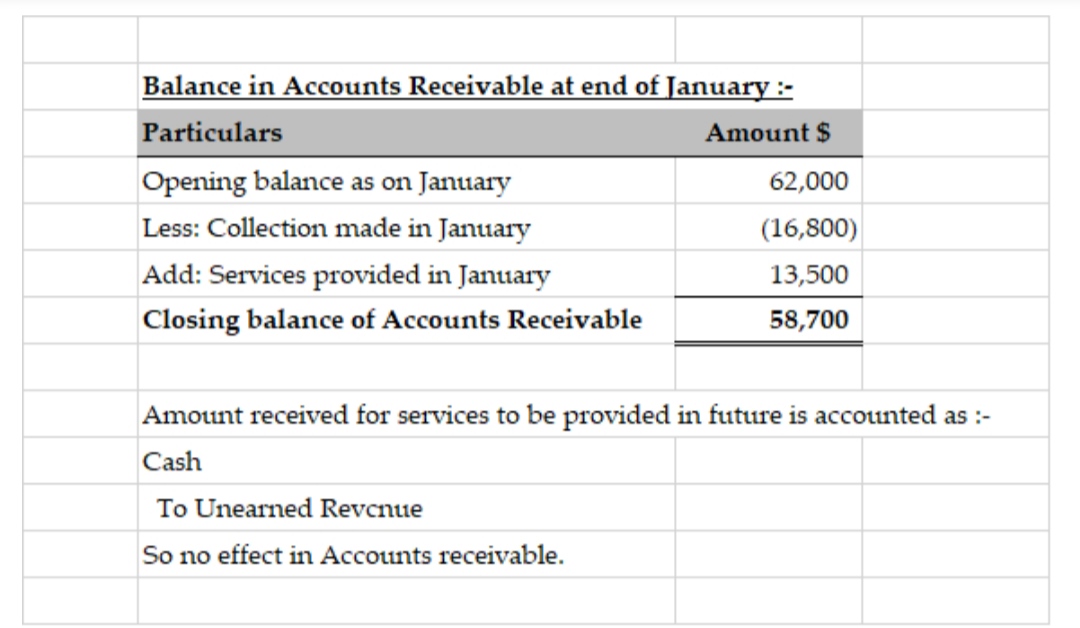Viewport: 1080px width, 628px height.
Task: Select the 'Cash' journal entry cell
Action: pyautogui.click(x=173, y=462)
